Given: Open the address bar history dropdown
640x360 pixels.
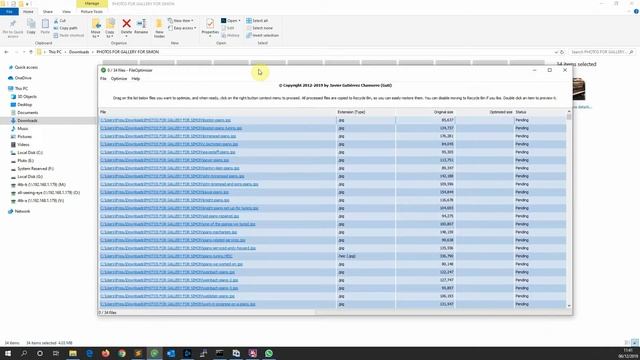Looking at the screenshot, I should coord(556,52).
